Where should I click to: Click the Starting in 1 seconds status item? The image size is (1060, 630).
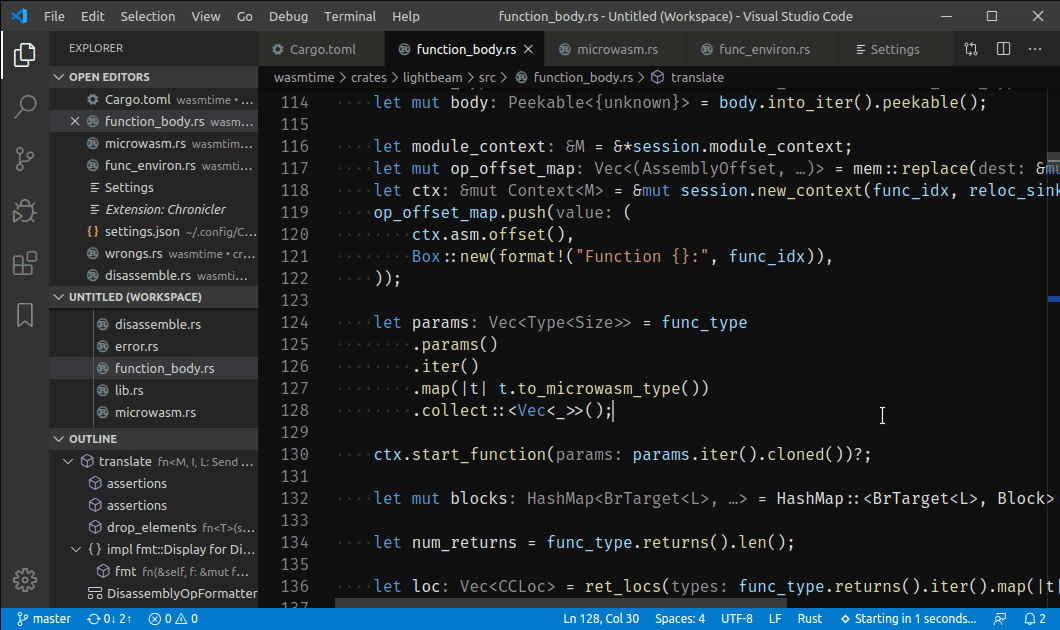point(909,619)
